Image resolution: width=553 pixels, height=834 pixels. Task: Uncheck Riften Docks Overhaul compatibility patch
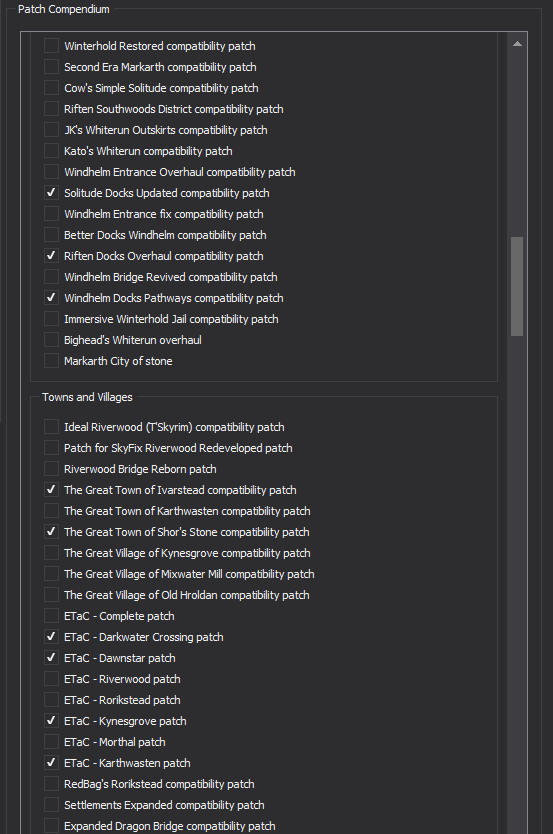click(51, 256)
